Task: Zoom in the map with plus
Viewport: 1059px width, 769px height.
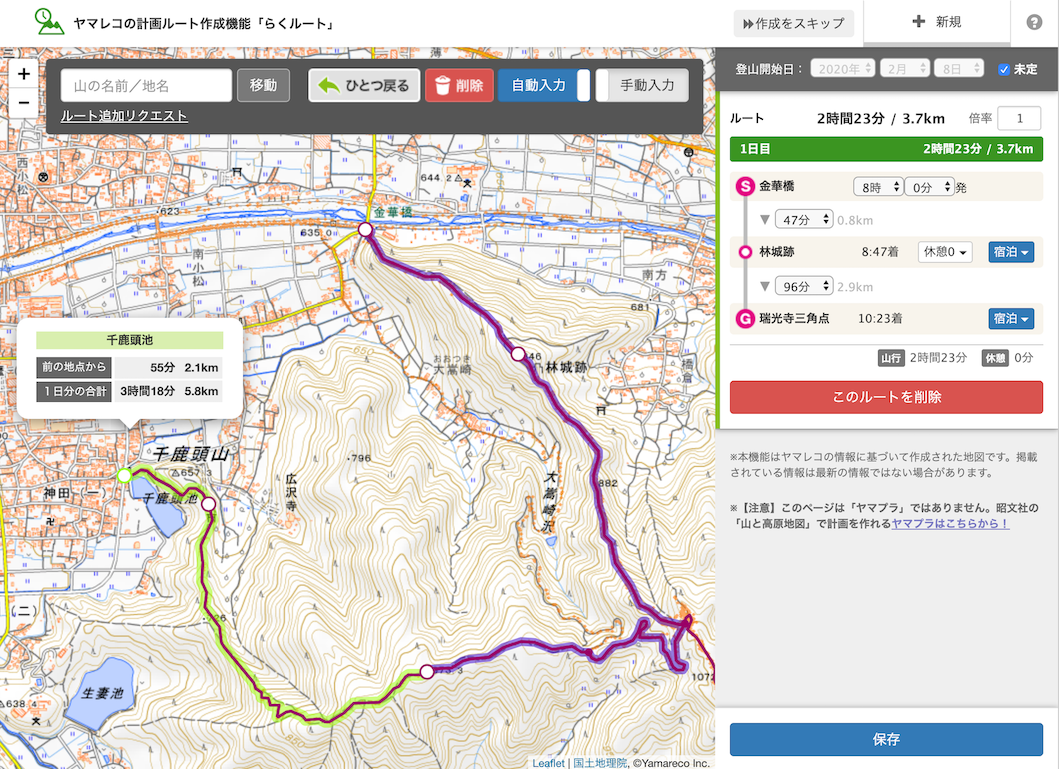Action: coord(24,74)
